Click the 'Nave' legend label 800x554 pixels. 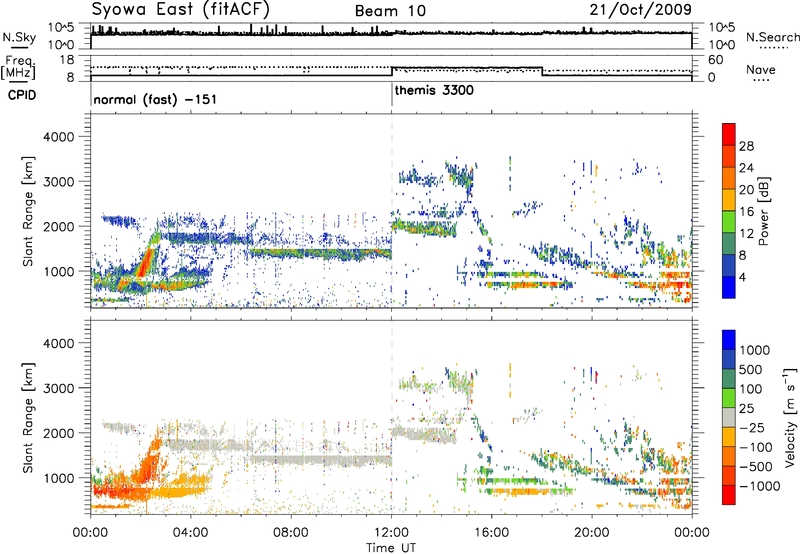pos(761,70)
